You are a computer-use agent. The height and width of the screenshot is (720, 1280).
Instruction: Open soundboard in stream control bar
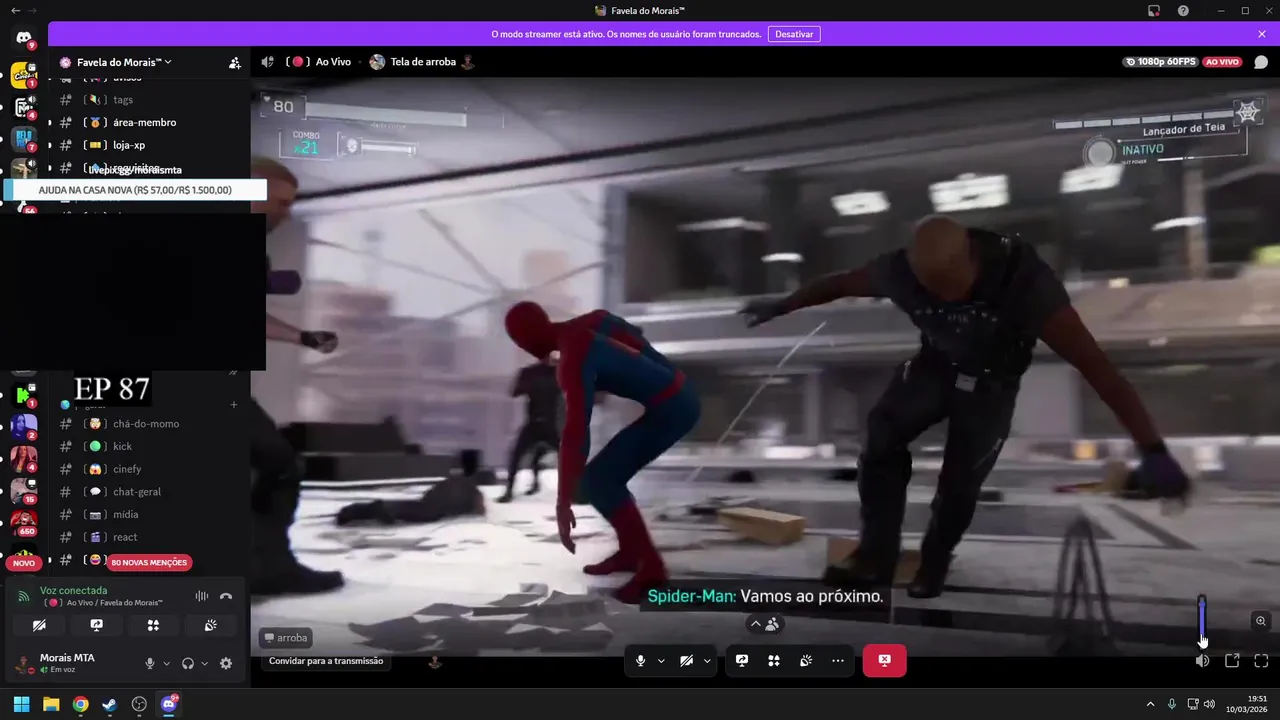806,661
